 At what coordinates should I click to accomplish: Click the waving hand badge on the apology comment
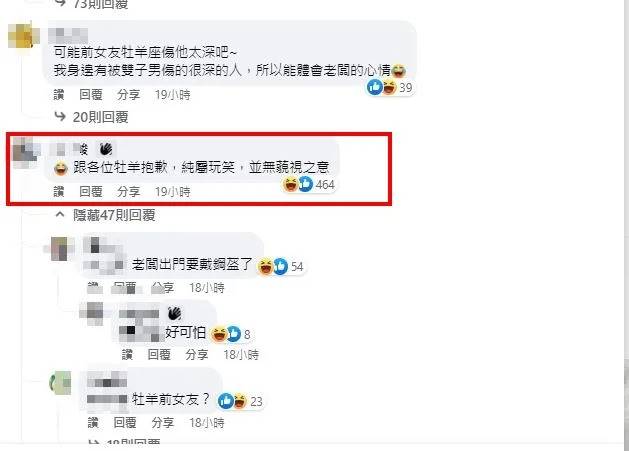coord(106,149)
